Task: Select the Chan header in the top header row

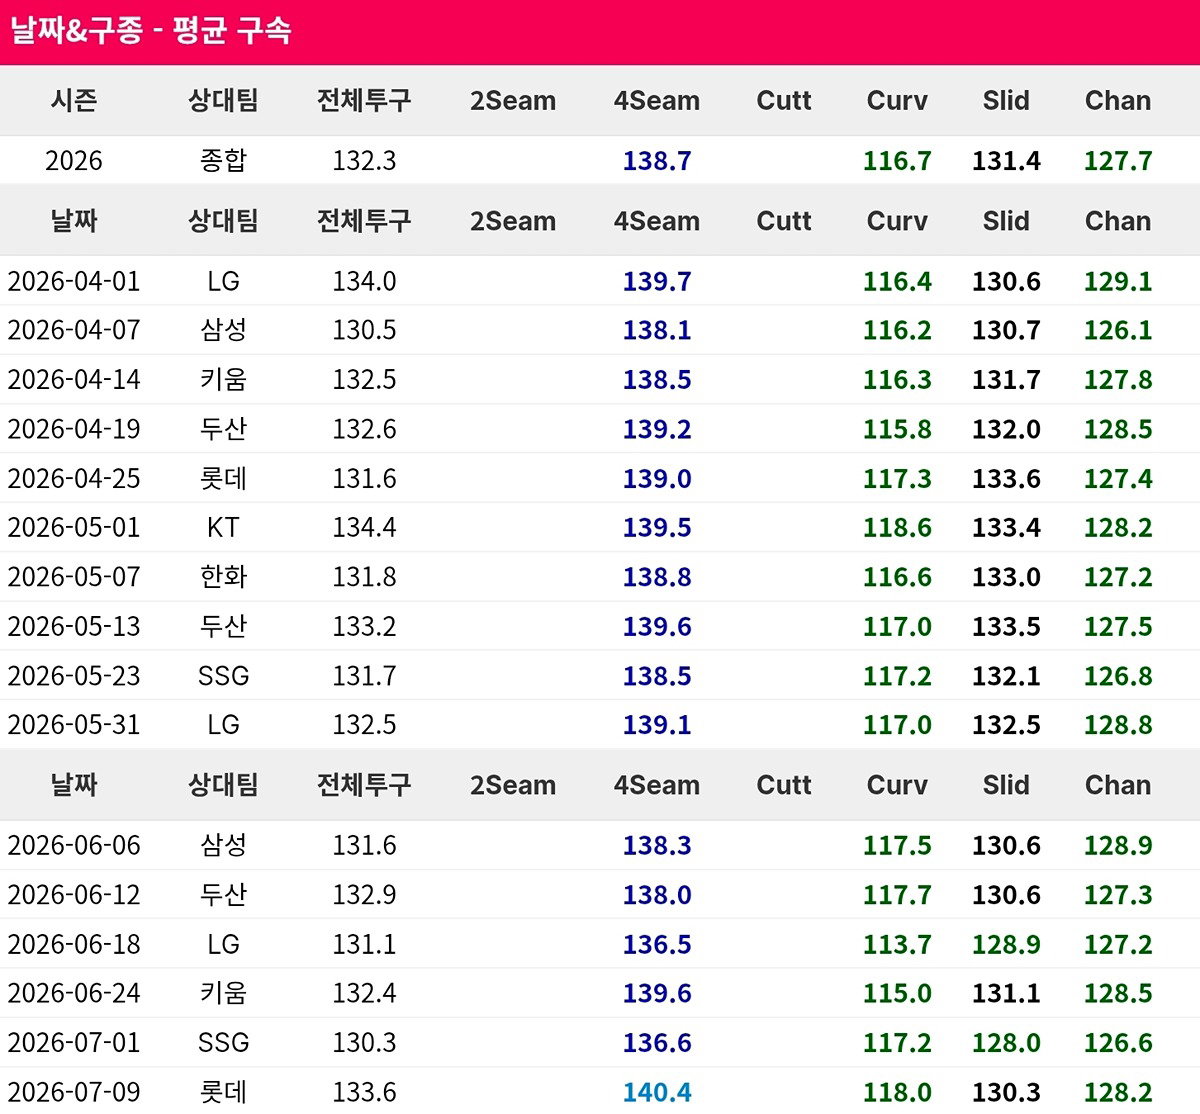Action: tap(1118, 100)
